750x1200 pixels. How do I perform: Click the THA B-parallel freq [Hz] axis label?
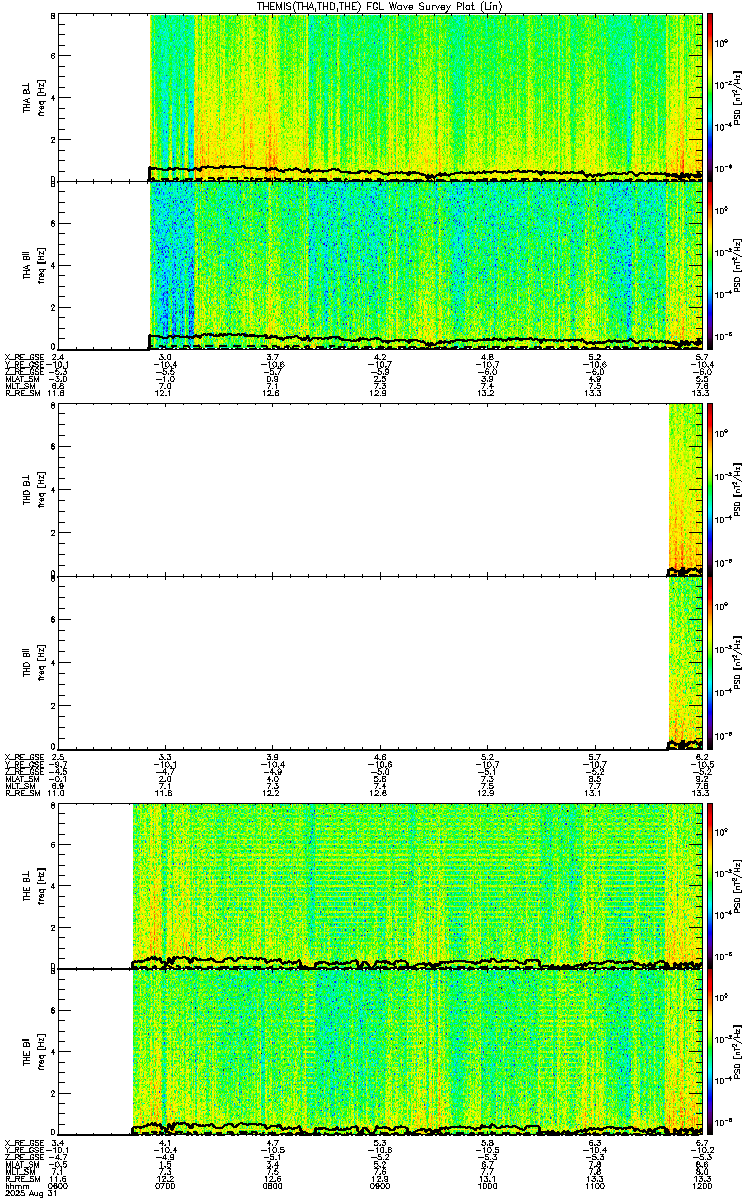[x=40, y=265]
